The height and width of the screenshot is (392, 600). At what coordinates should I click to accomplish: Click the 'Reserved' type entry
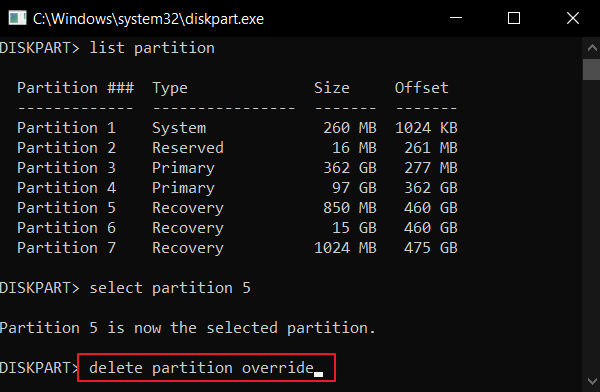(188, 148)
